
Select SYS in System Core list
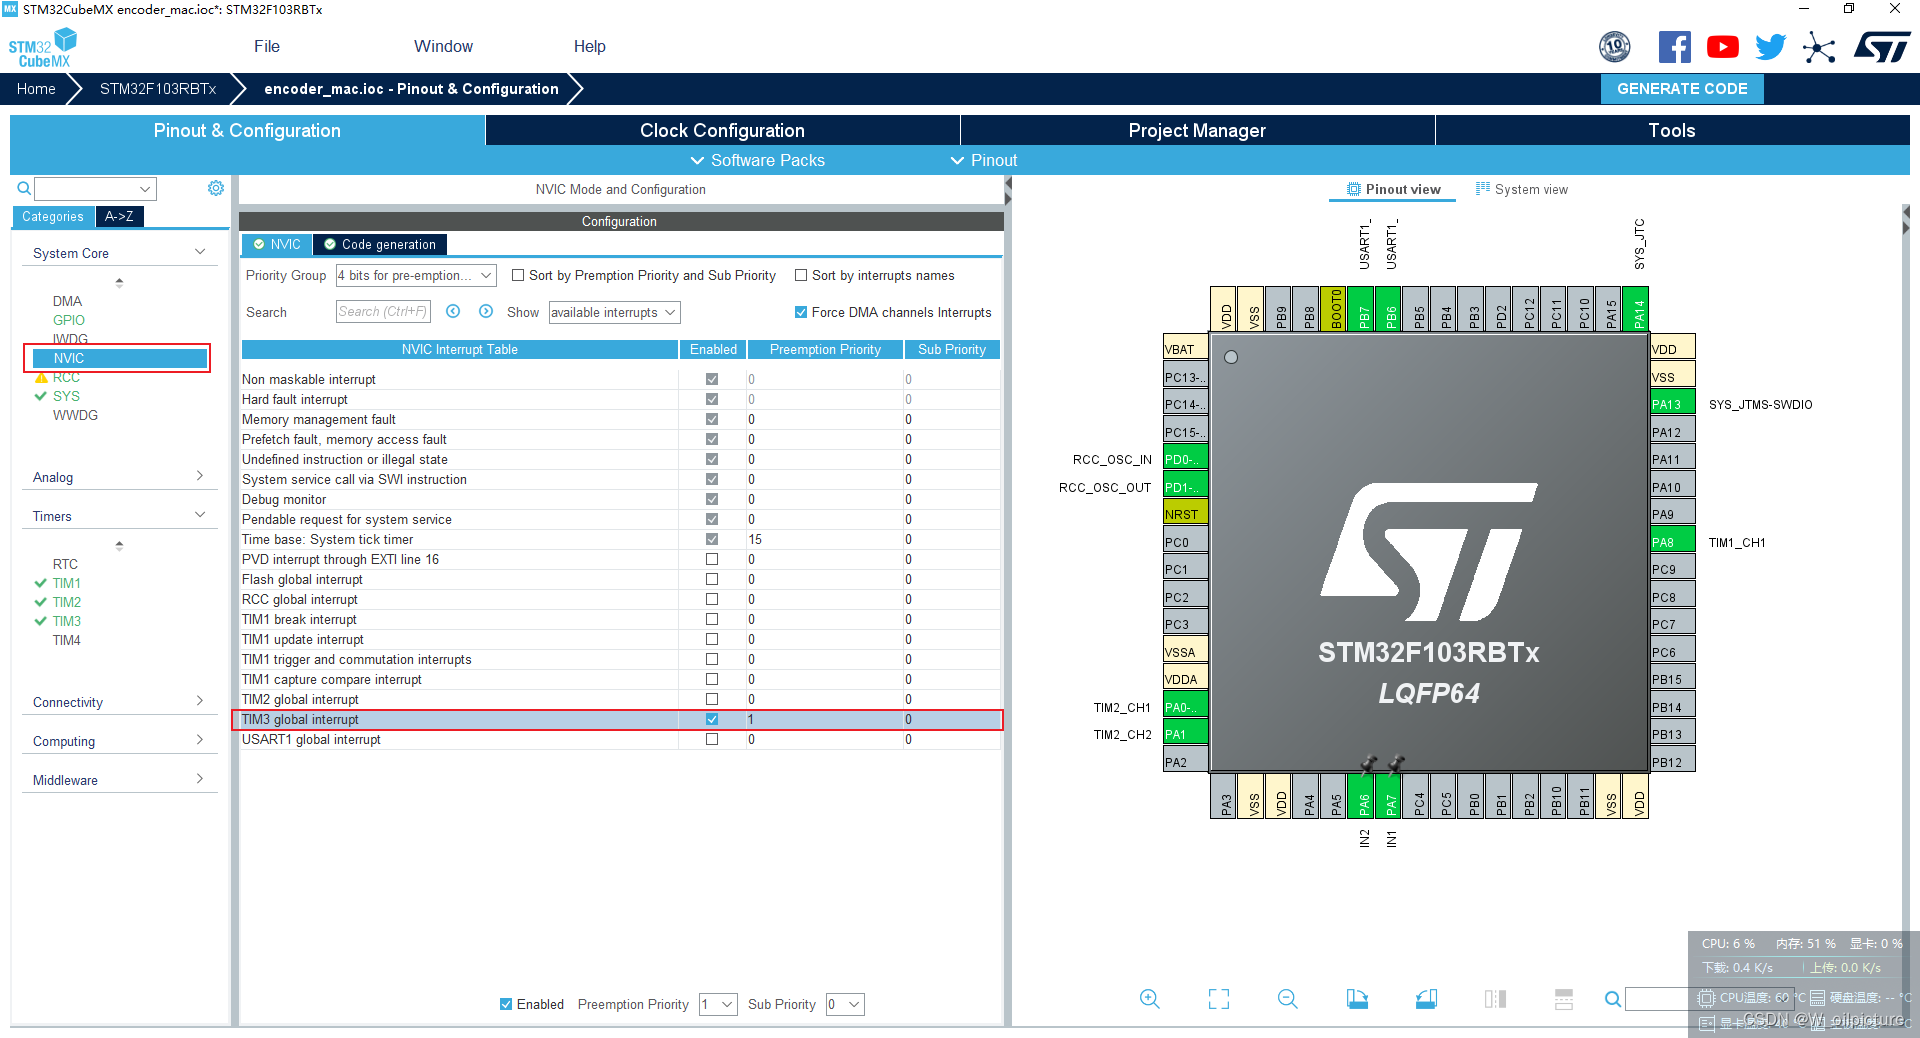66,396
